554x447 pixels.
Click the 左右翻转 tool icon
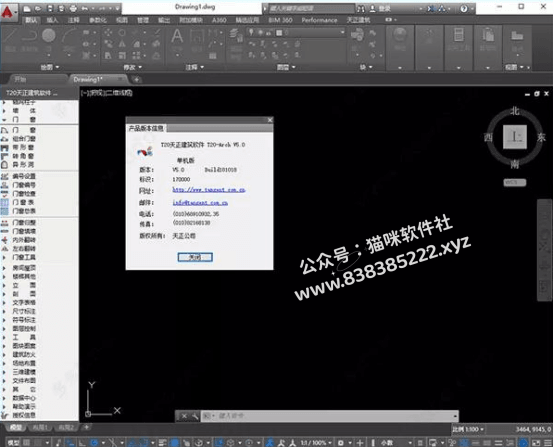[5, 249]
